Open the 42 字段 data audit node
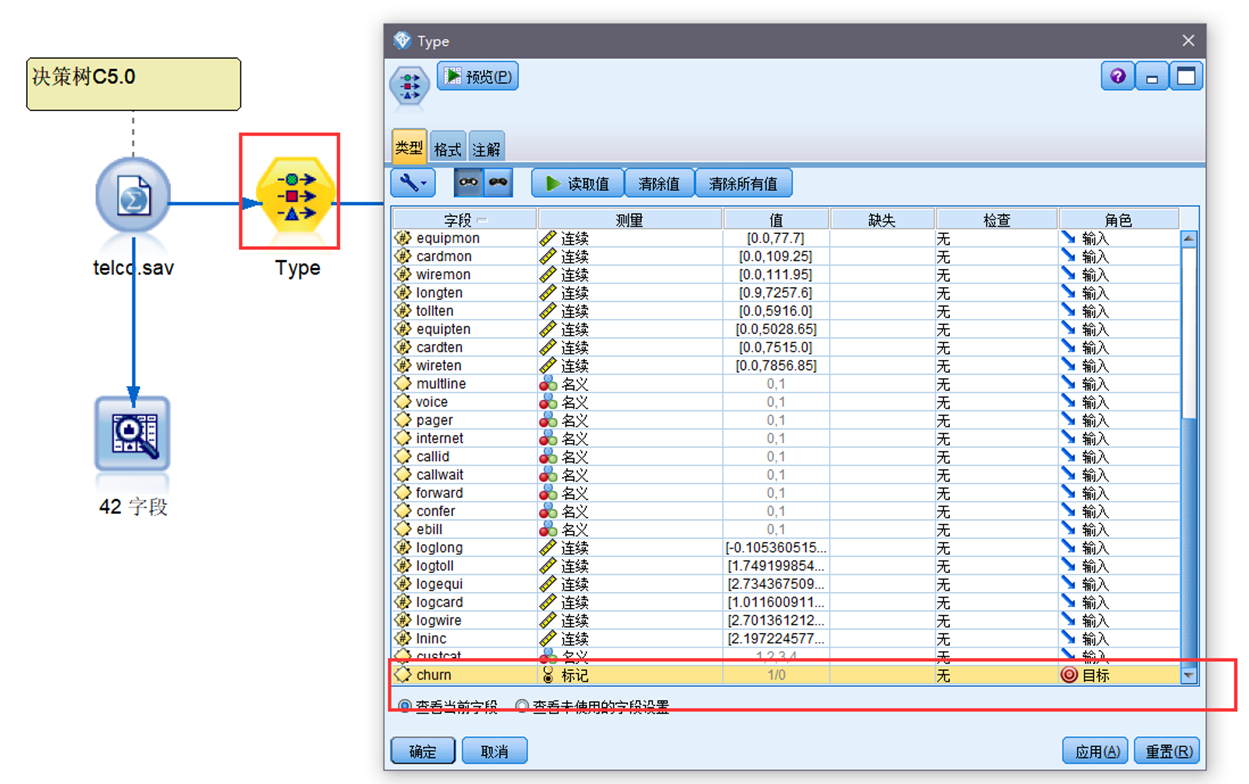1249x784 pixels. click(x=133, y=434)
